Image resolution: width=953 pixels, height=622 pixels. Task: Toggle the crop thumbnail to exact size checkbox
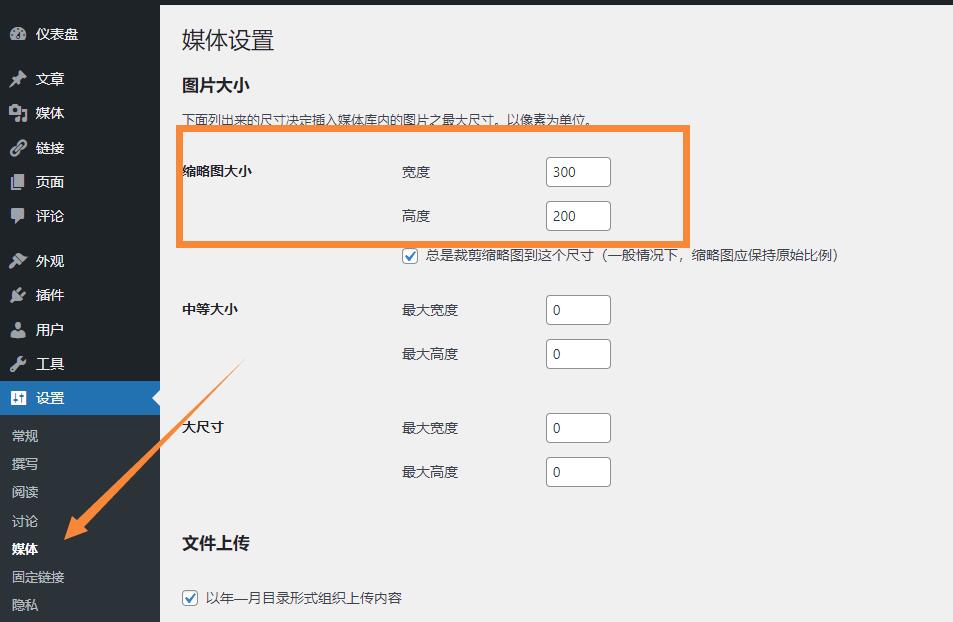(410, 256)
